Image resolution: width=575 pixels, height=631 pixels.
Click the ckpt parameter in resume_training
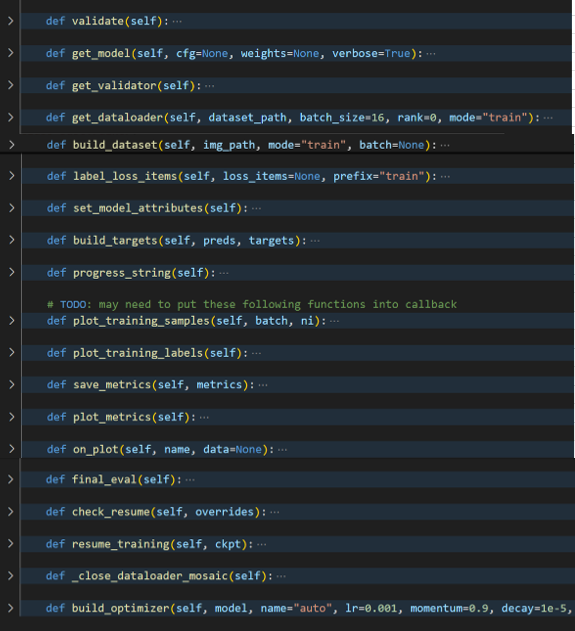pos(228,544)
